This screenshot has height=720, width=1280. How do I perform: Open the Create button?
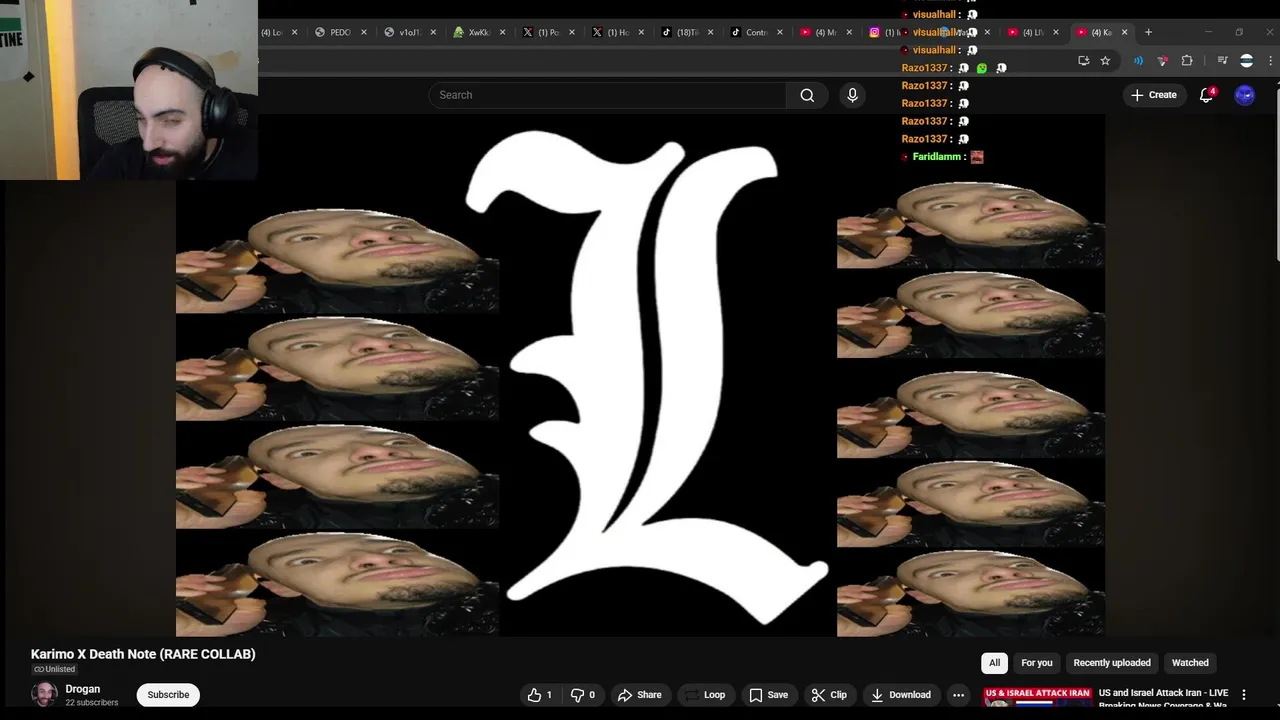click(1153, 95)
